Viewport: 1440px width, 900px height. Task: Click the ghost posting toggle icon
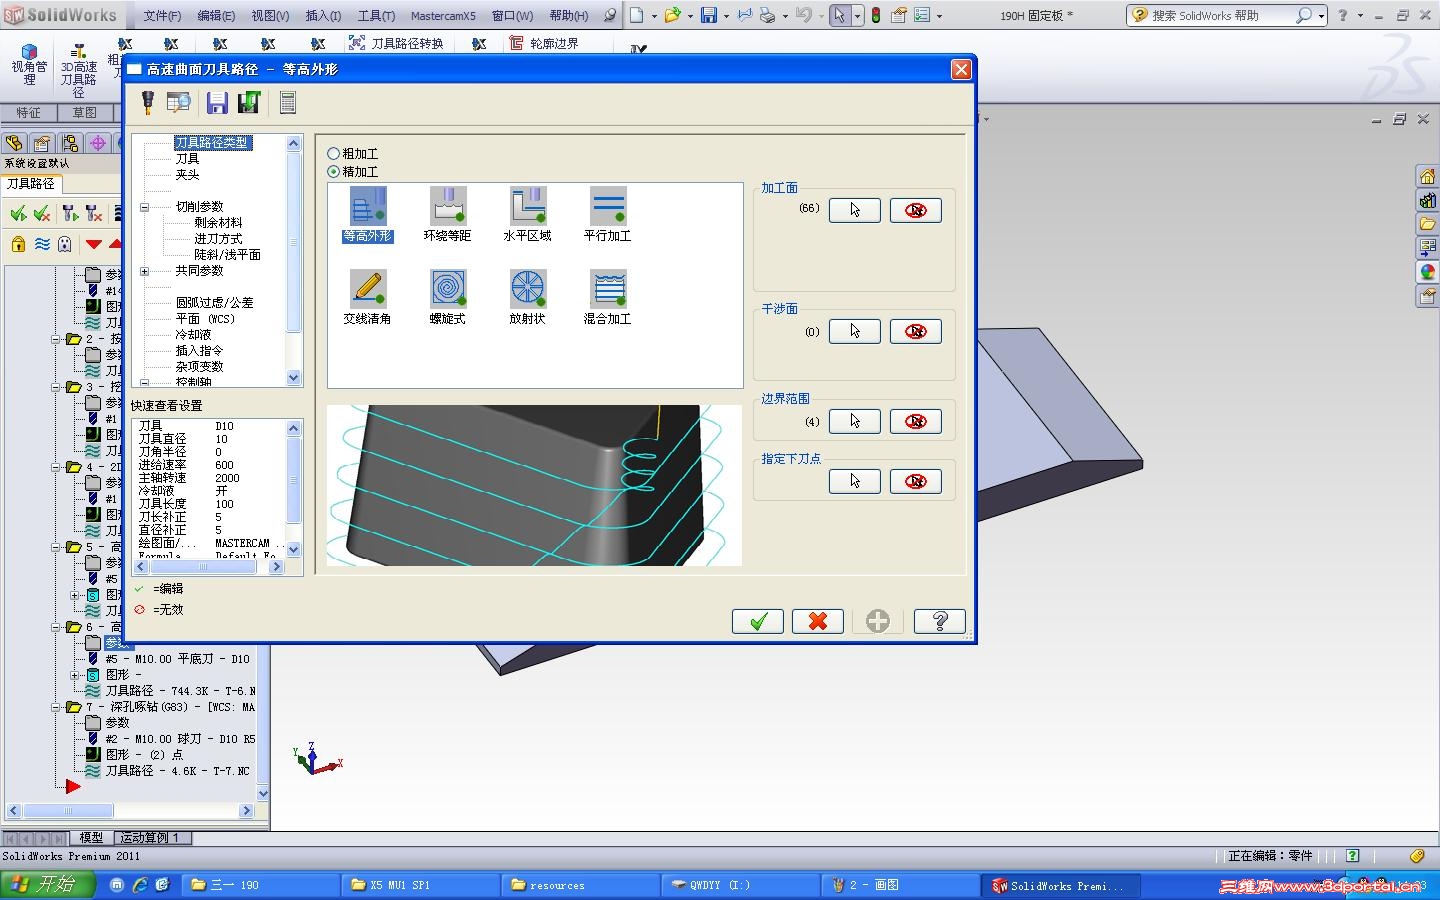coord(65,244)
